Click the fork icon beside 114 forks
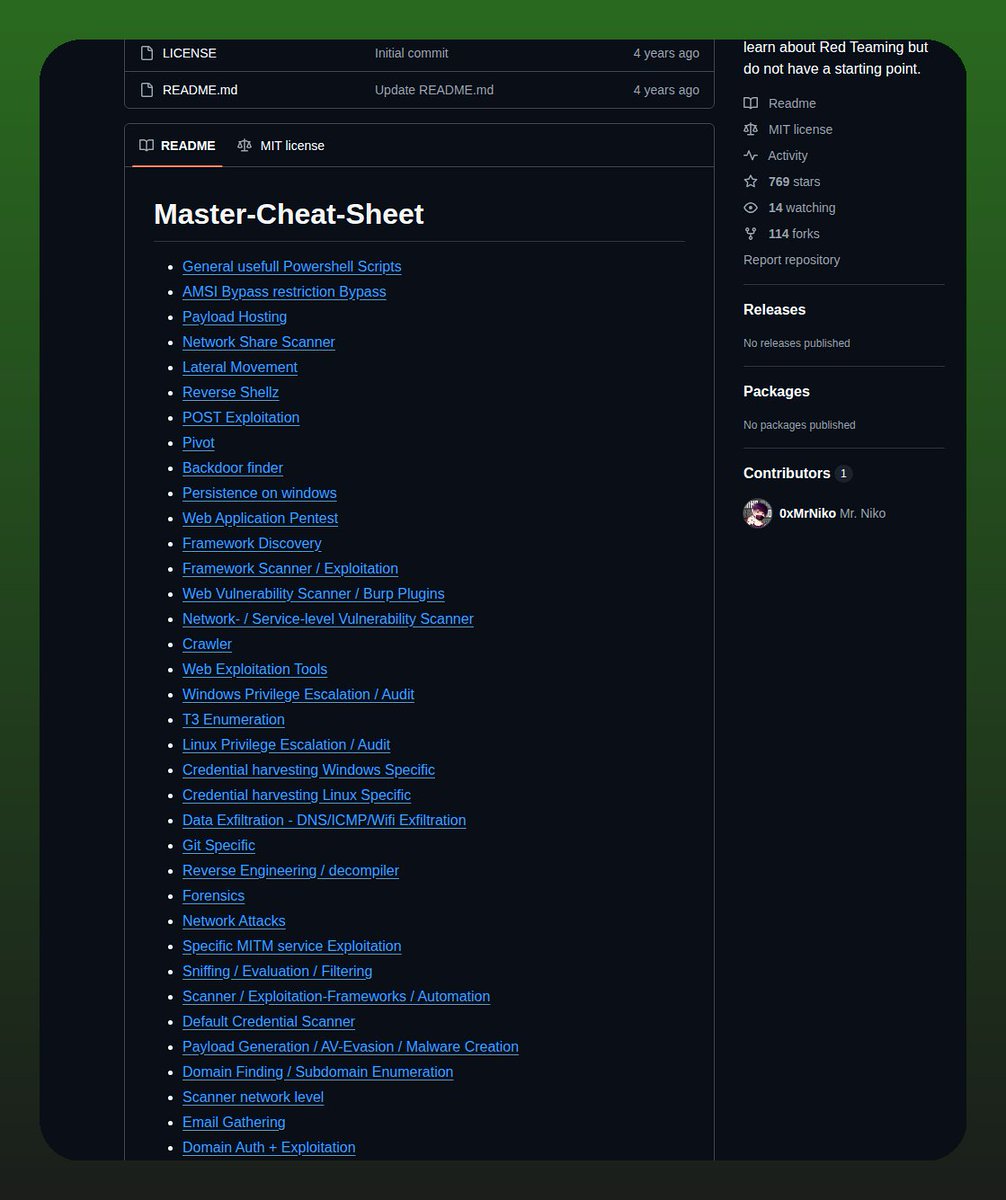Screen dimensions: 1006x1200 751,233
